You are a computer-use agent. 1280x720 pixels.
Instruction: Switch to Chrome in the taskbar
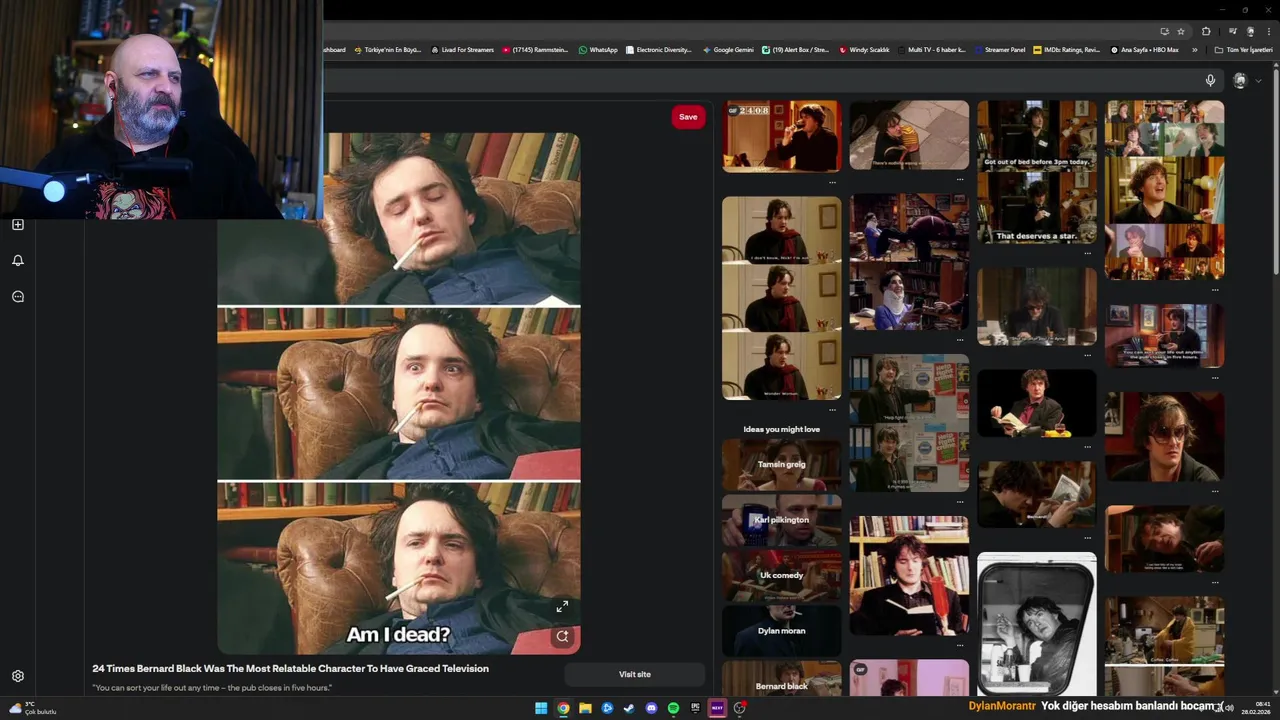click(563, 708)
